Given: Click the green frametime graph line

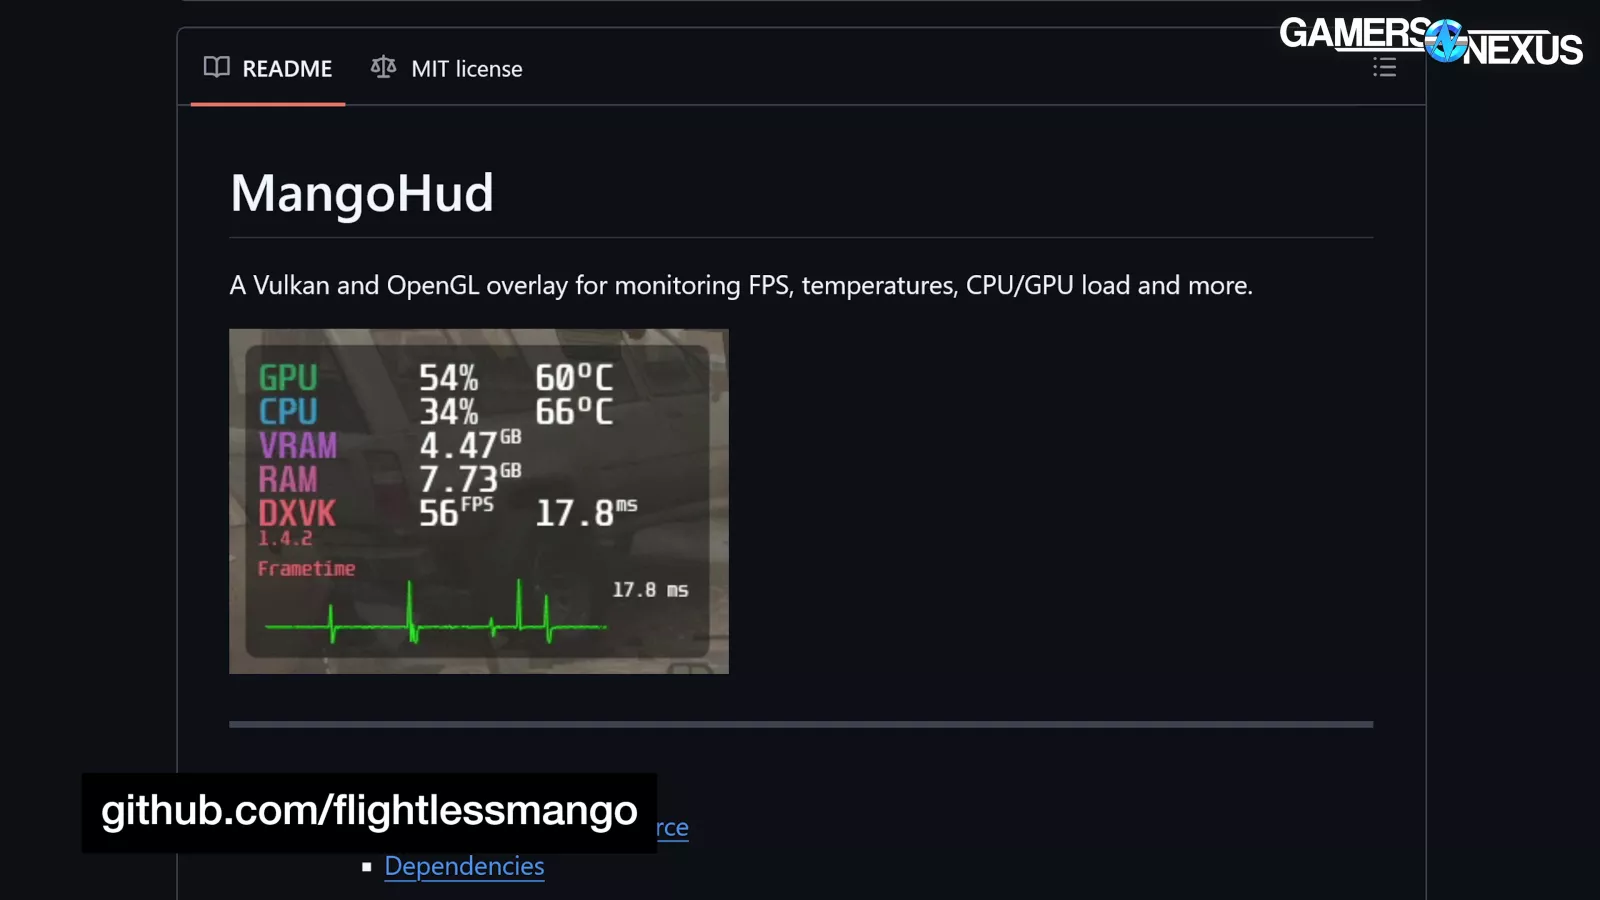Looking at the screenshot, I should point(436,613).
